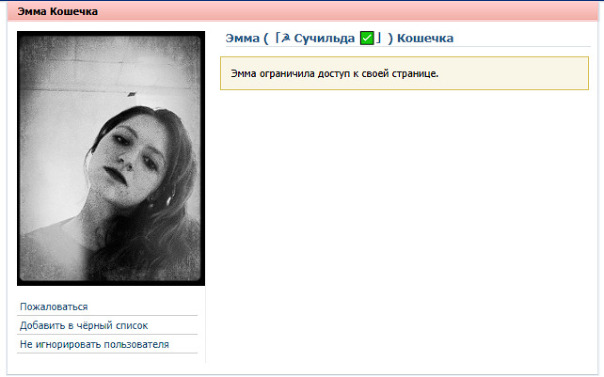This screenshot has width=604, height=377.
Task: Click the hammer and sickle symbol
Action: click(286, 38)
